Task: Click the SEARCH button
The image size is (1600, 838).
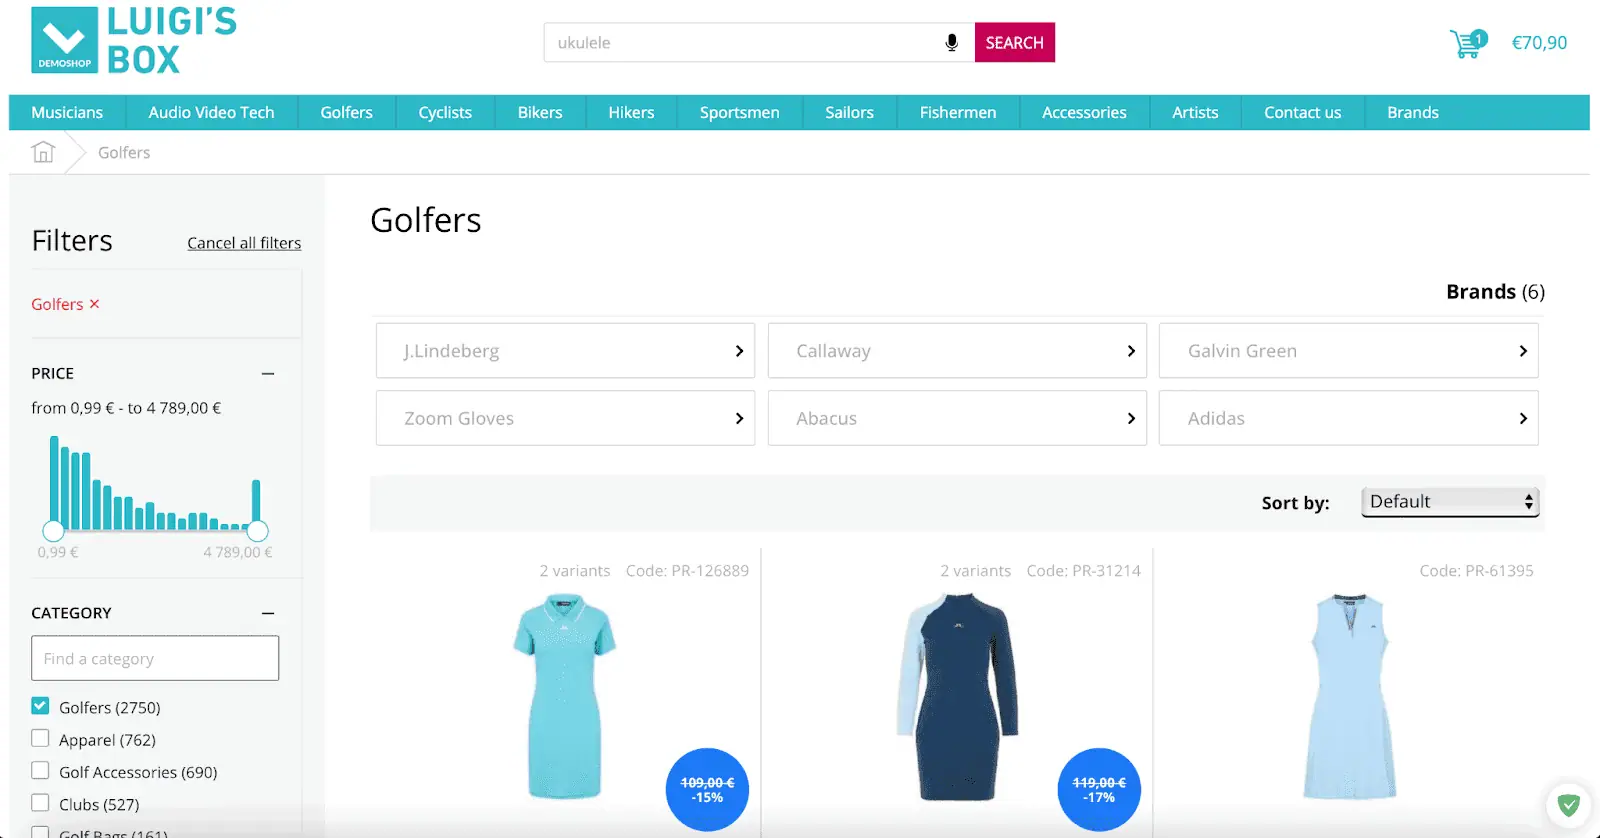Action: pyautogui.click(x=1014, y=42)
